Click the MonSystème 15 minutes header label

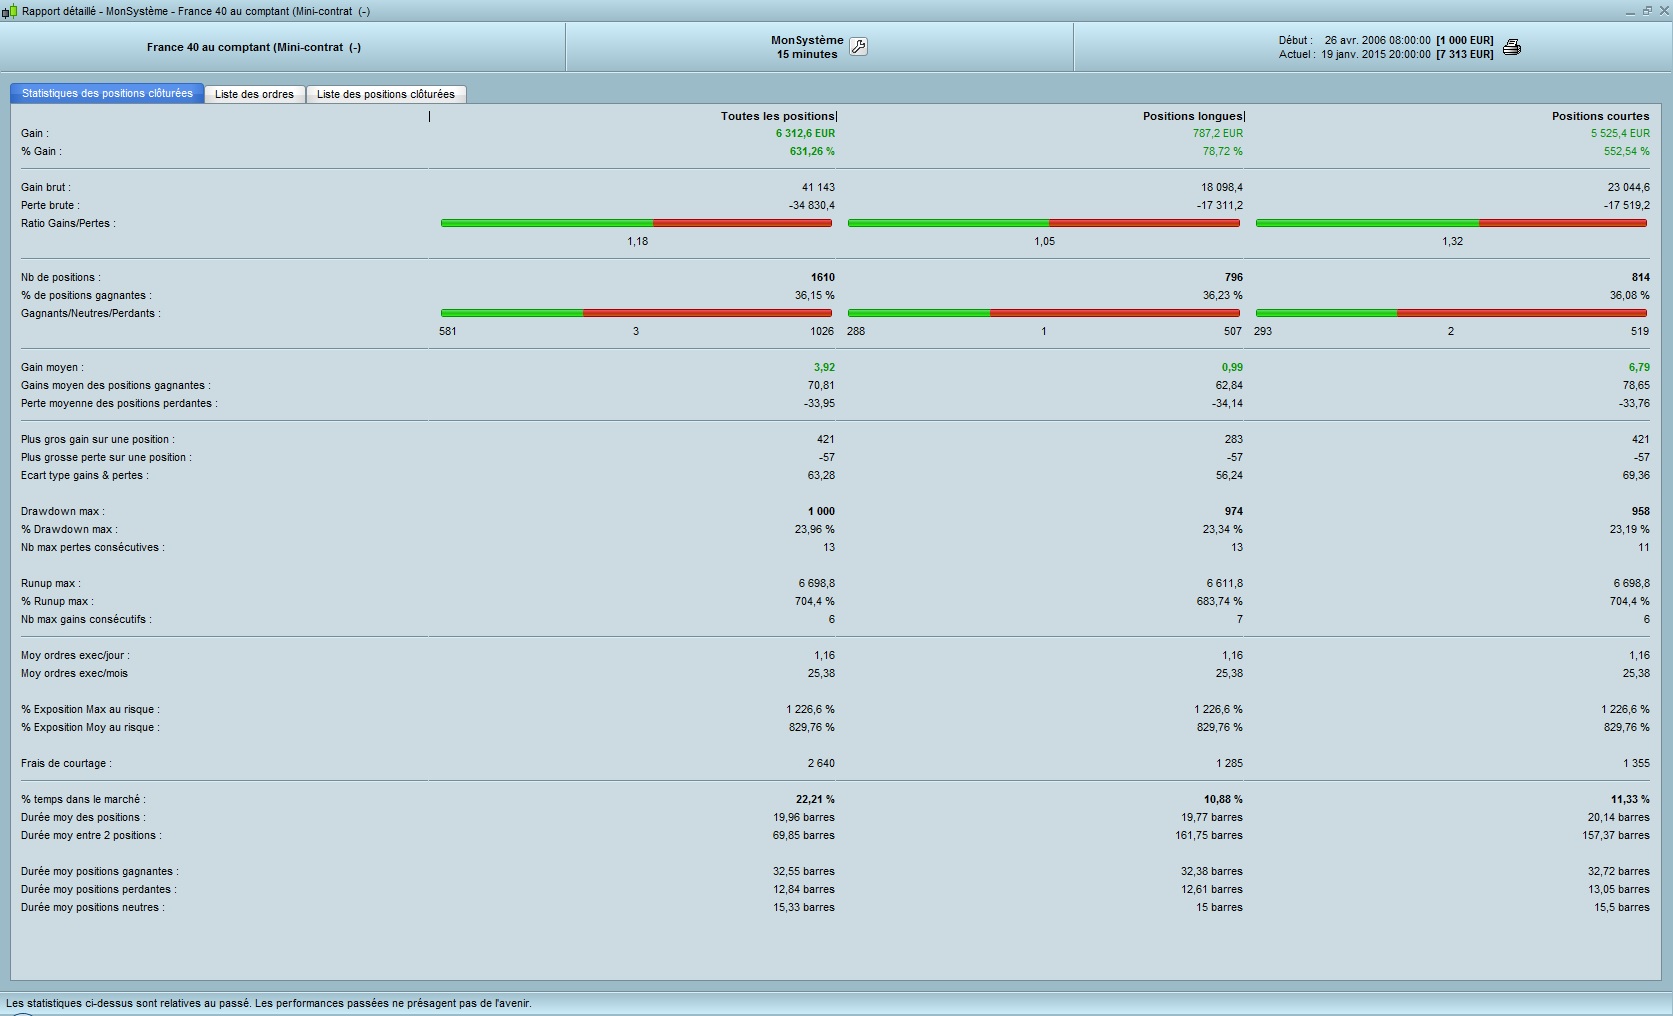(806, 47)
